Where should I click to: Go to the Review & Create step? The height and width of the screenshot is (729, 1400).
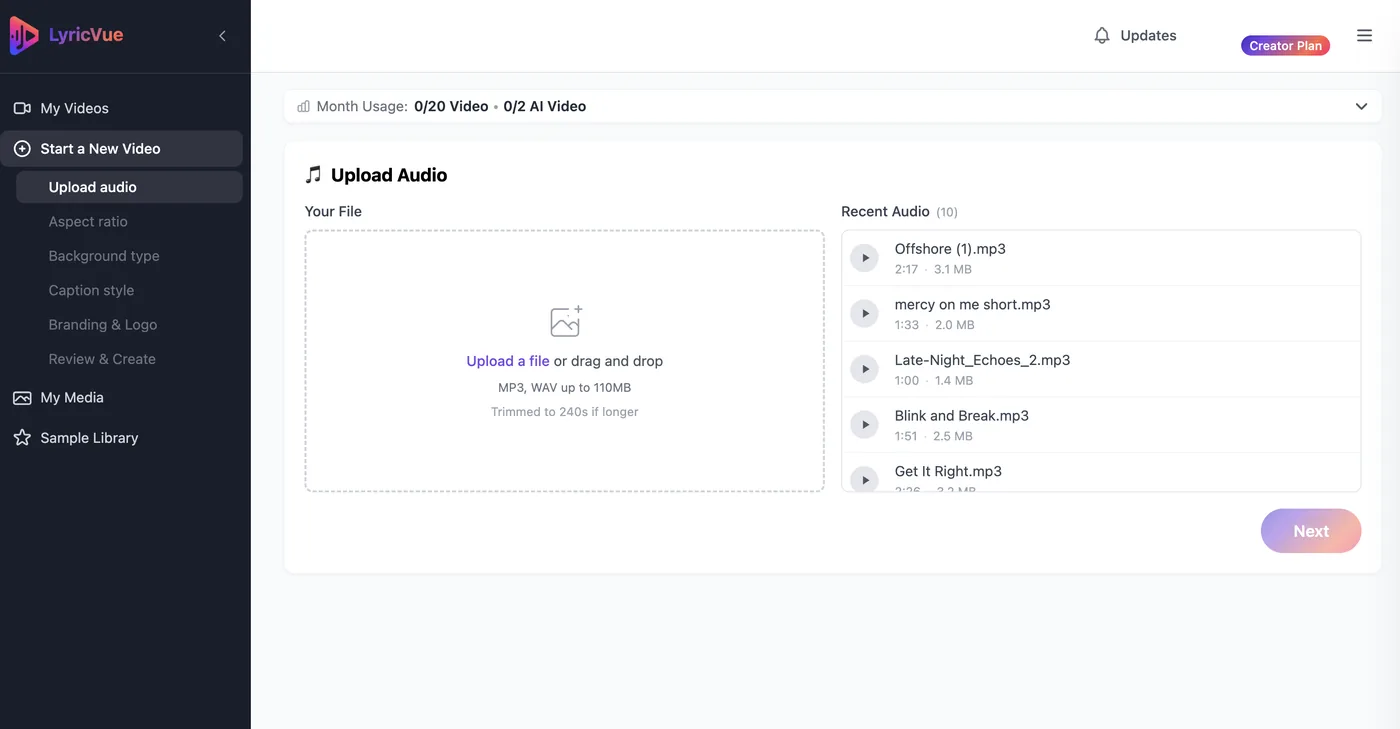[102, 359]
